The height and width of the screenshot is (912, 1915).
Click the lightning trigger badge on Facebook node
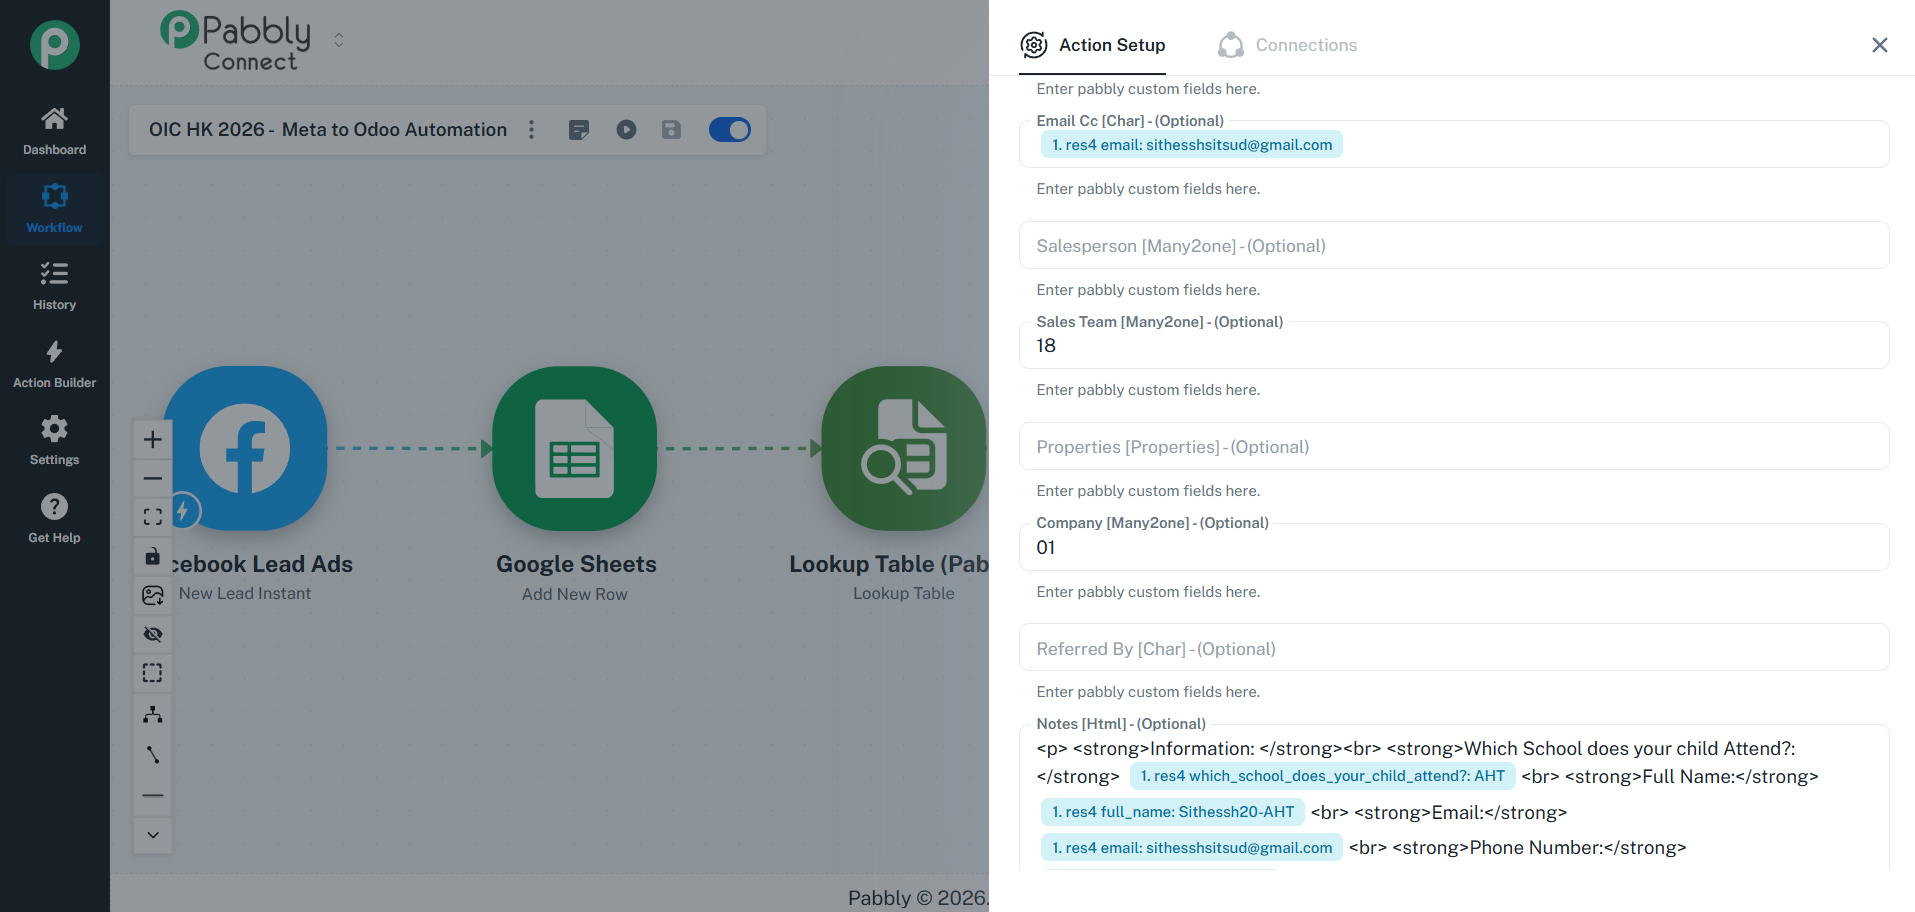(x=183, y=511)
